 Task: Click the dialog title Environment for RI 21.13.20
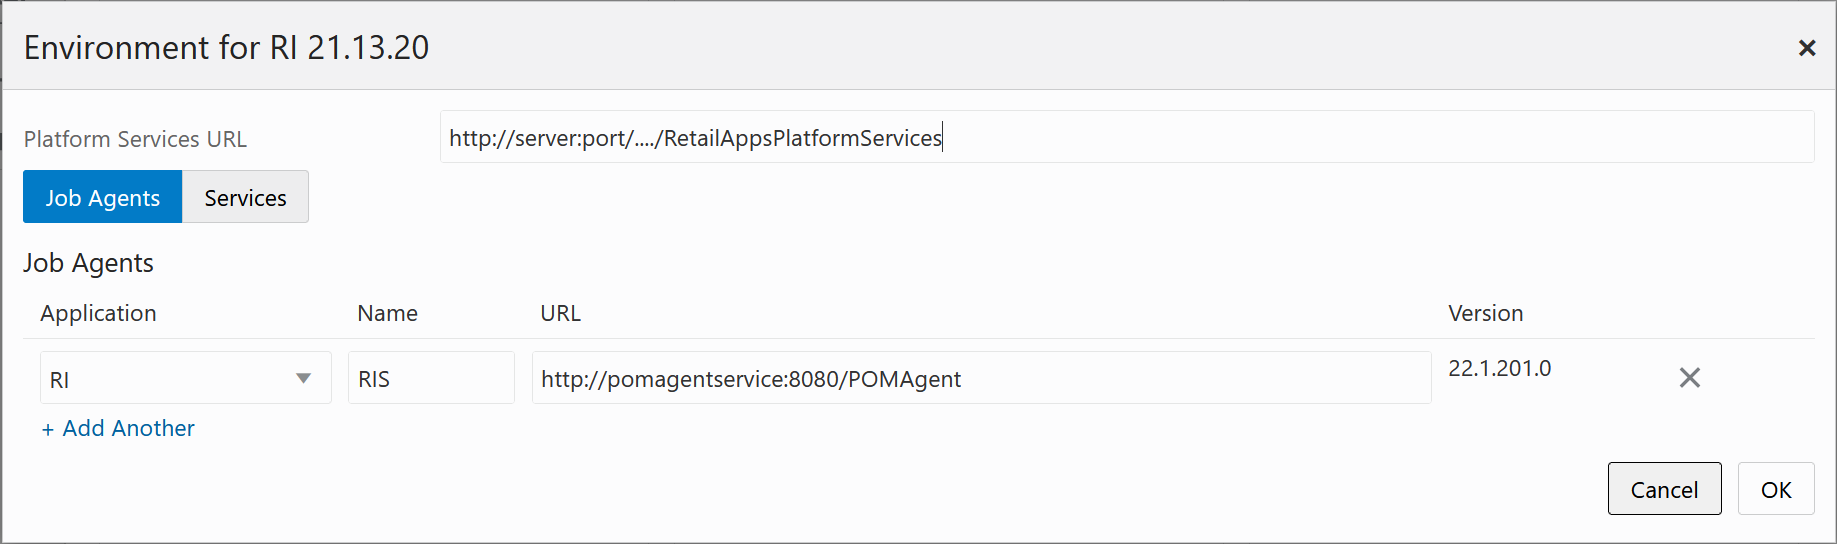[226, 47]
